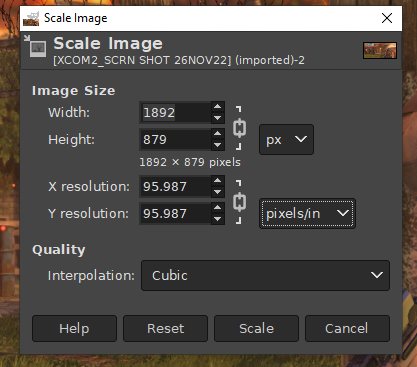This screenshot has width=417, height=367.
Task: Open the pixels/in resolution unit dropdown
Action: (307, 213)
